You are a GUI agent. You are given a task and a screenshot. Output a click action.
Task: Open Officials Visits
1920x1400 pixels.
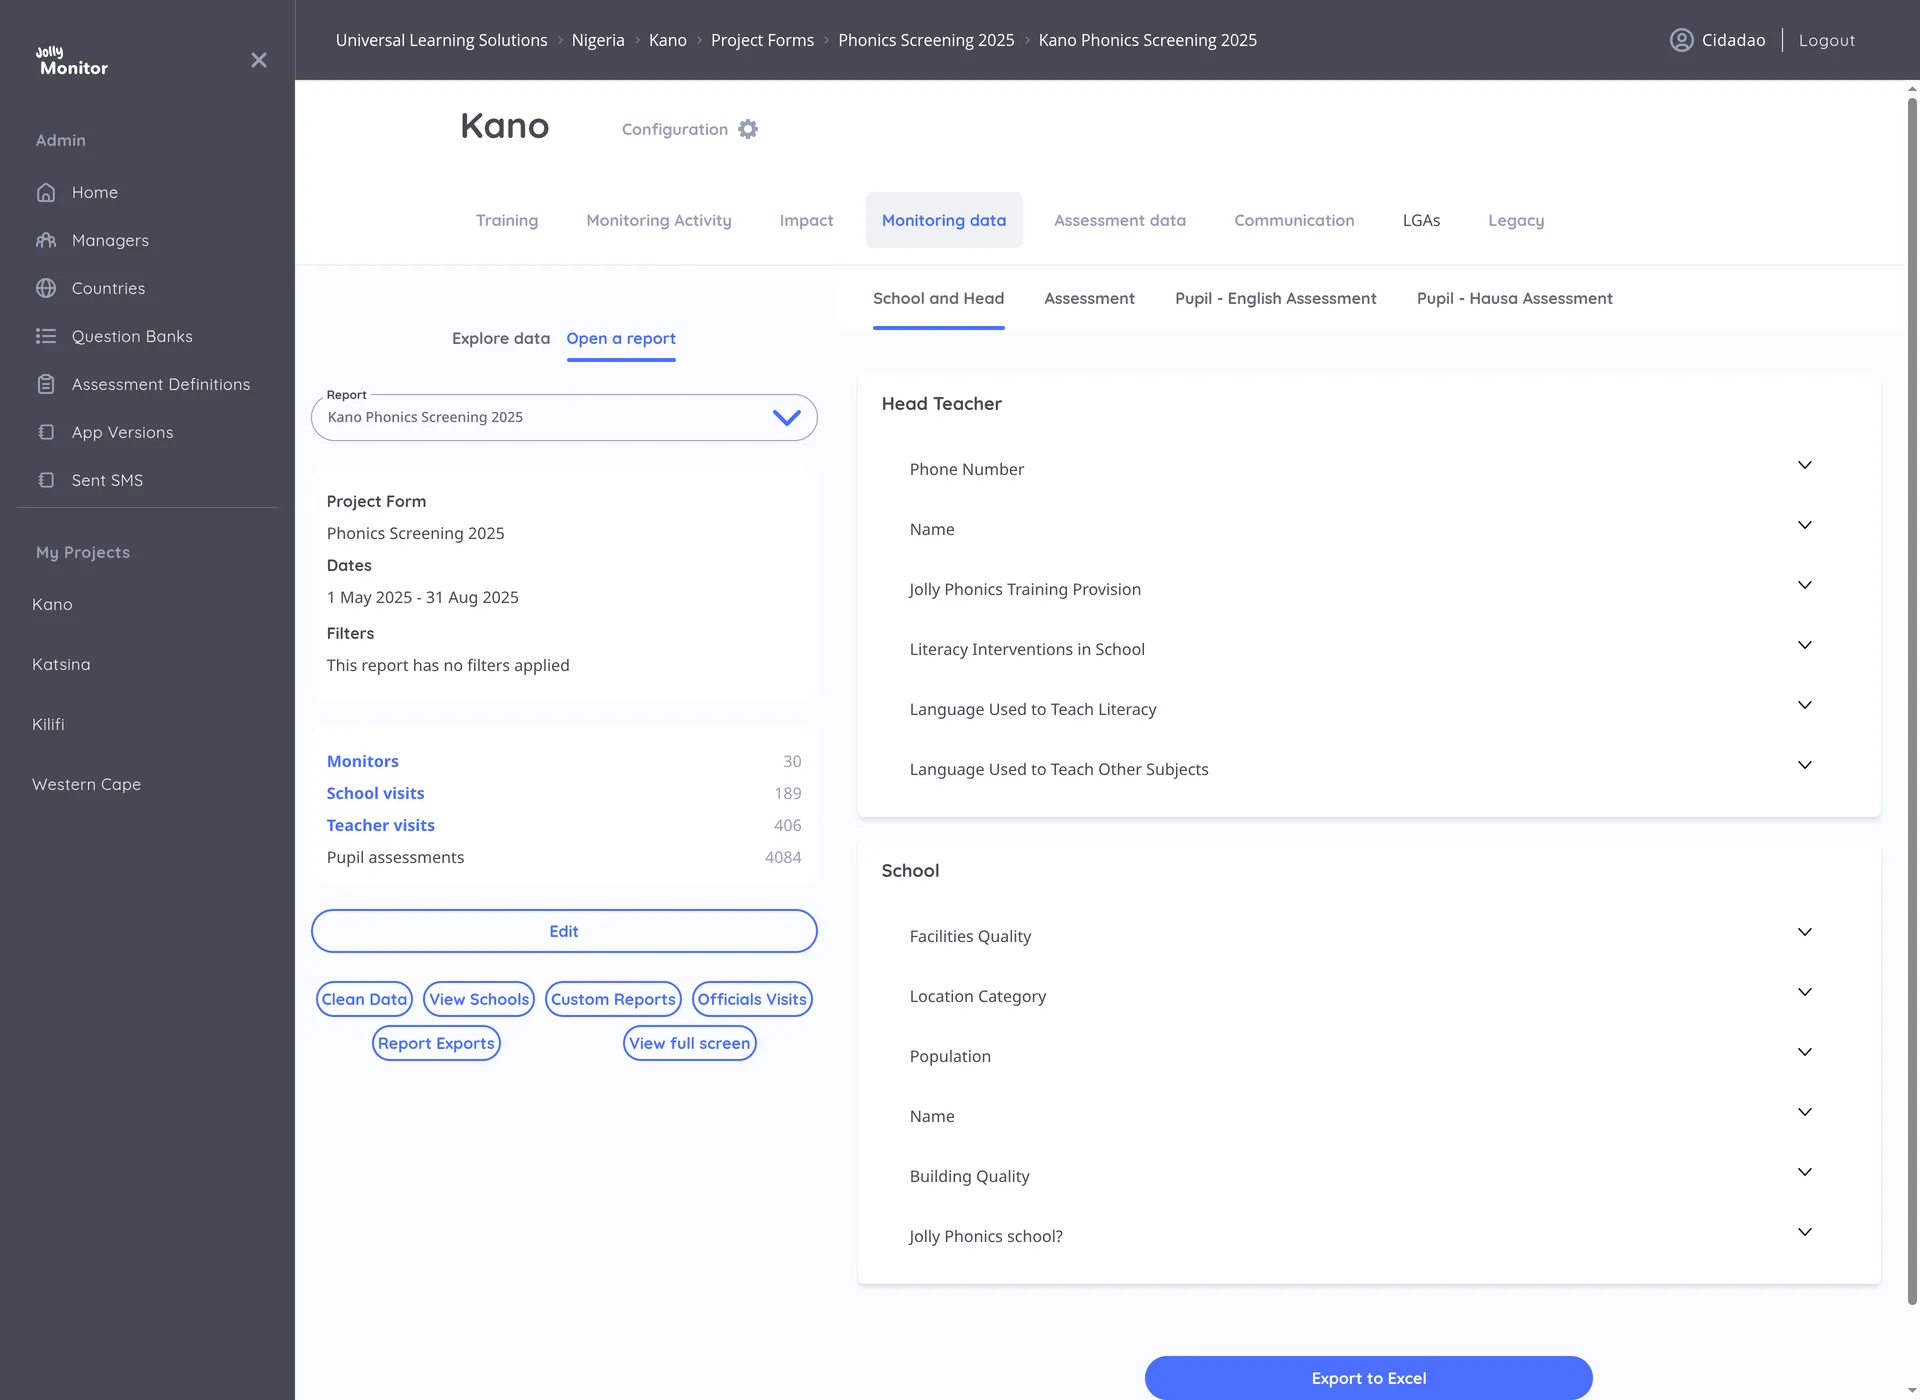(752, 999)
